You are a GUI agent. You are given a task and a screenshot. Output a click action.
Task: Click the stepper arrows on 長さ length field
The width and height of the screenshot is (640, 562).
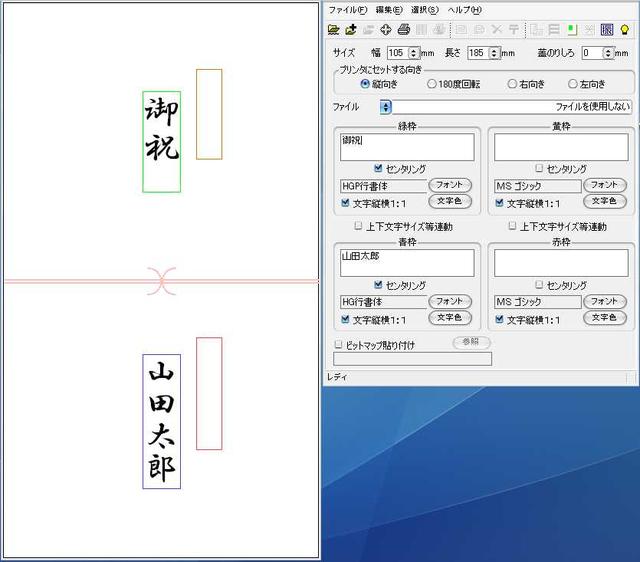[494, 52]
